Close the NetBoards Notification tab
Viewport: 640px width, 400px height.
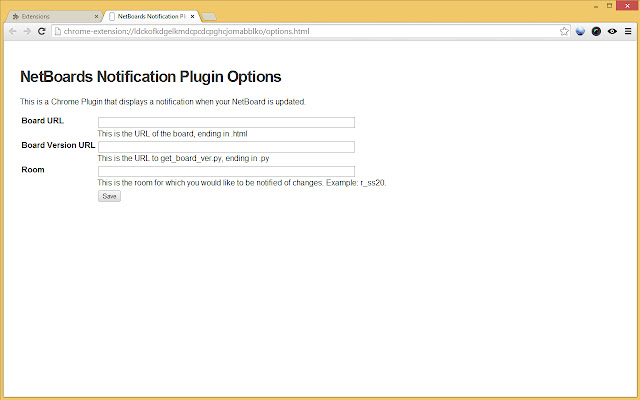pyautogui.click(x=192, y=17)
